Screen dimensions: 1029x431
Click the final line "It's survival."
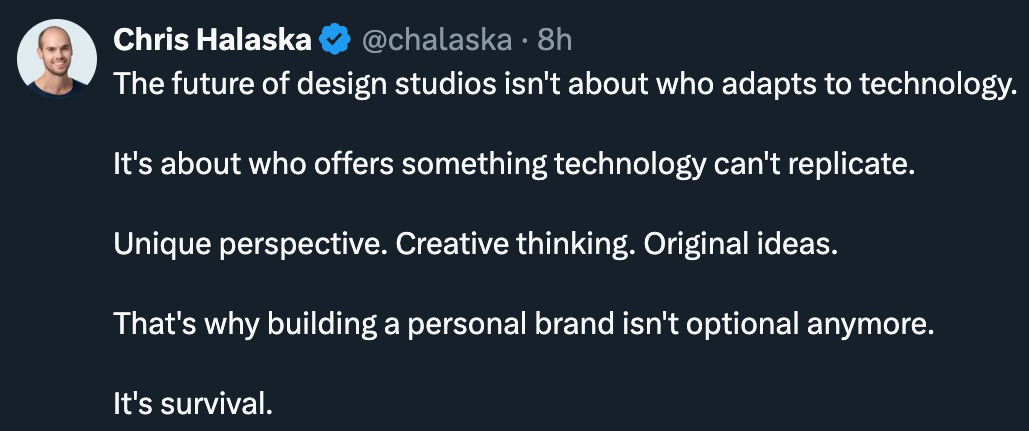[x=192, y=405]
